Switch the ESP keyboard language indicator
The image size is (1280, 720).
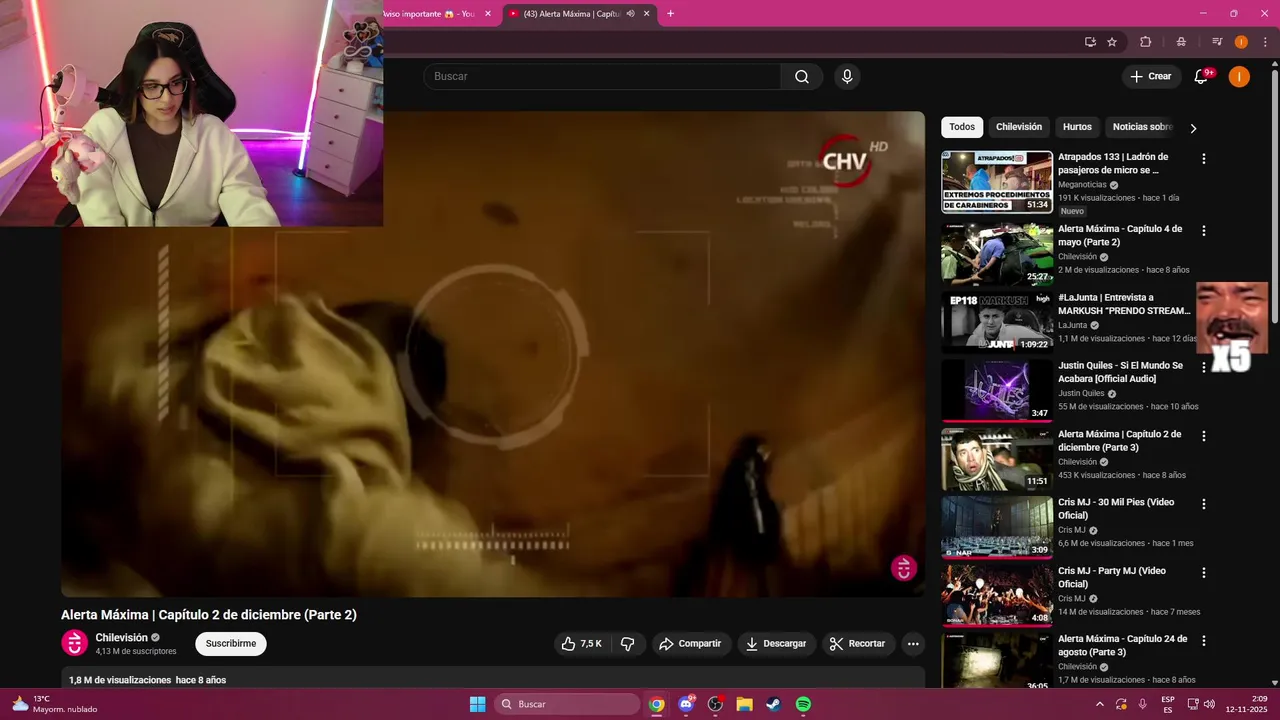(1168, 704)
